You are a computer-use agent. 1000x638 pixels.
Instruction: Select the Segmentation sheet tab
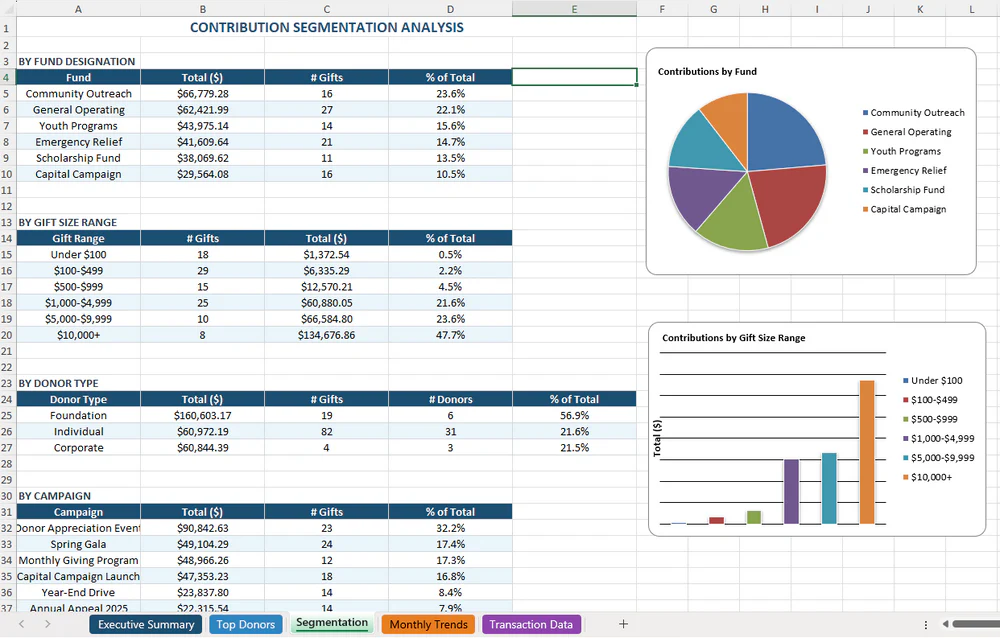coord(332,621)
